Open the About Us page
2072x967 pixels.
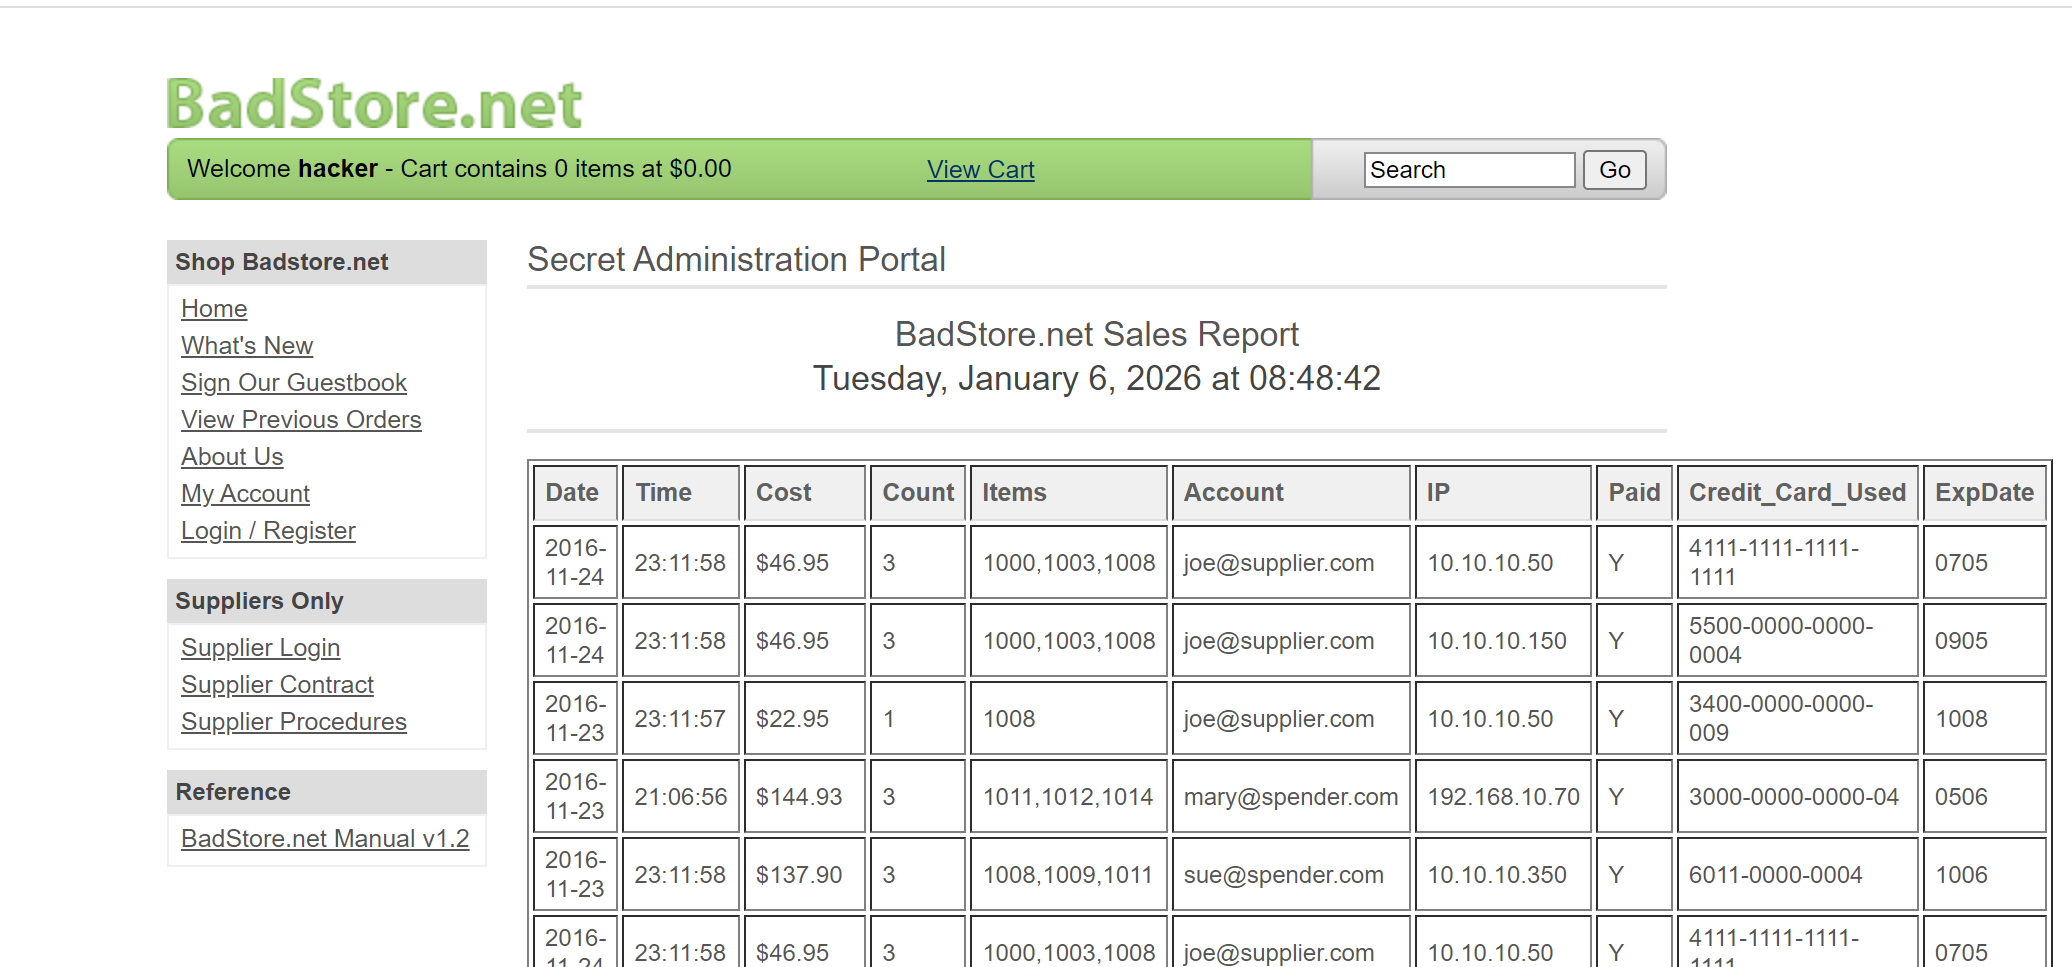[x=232, y=457]
